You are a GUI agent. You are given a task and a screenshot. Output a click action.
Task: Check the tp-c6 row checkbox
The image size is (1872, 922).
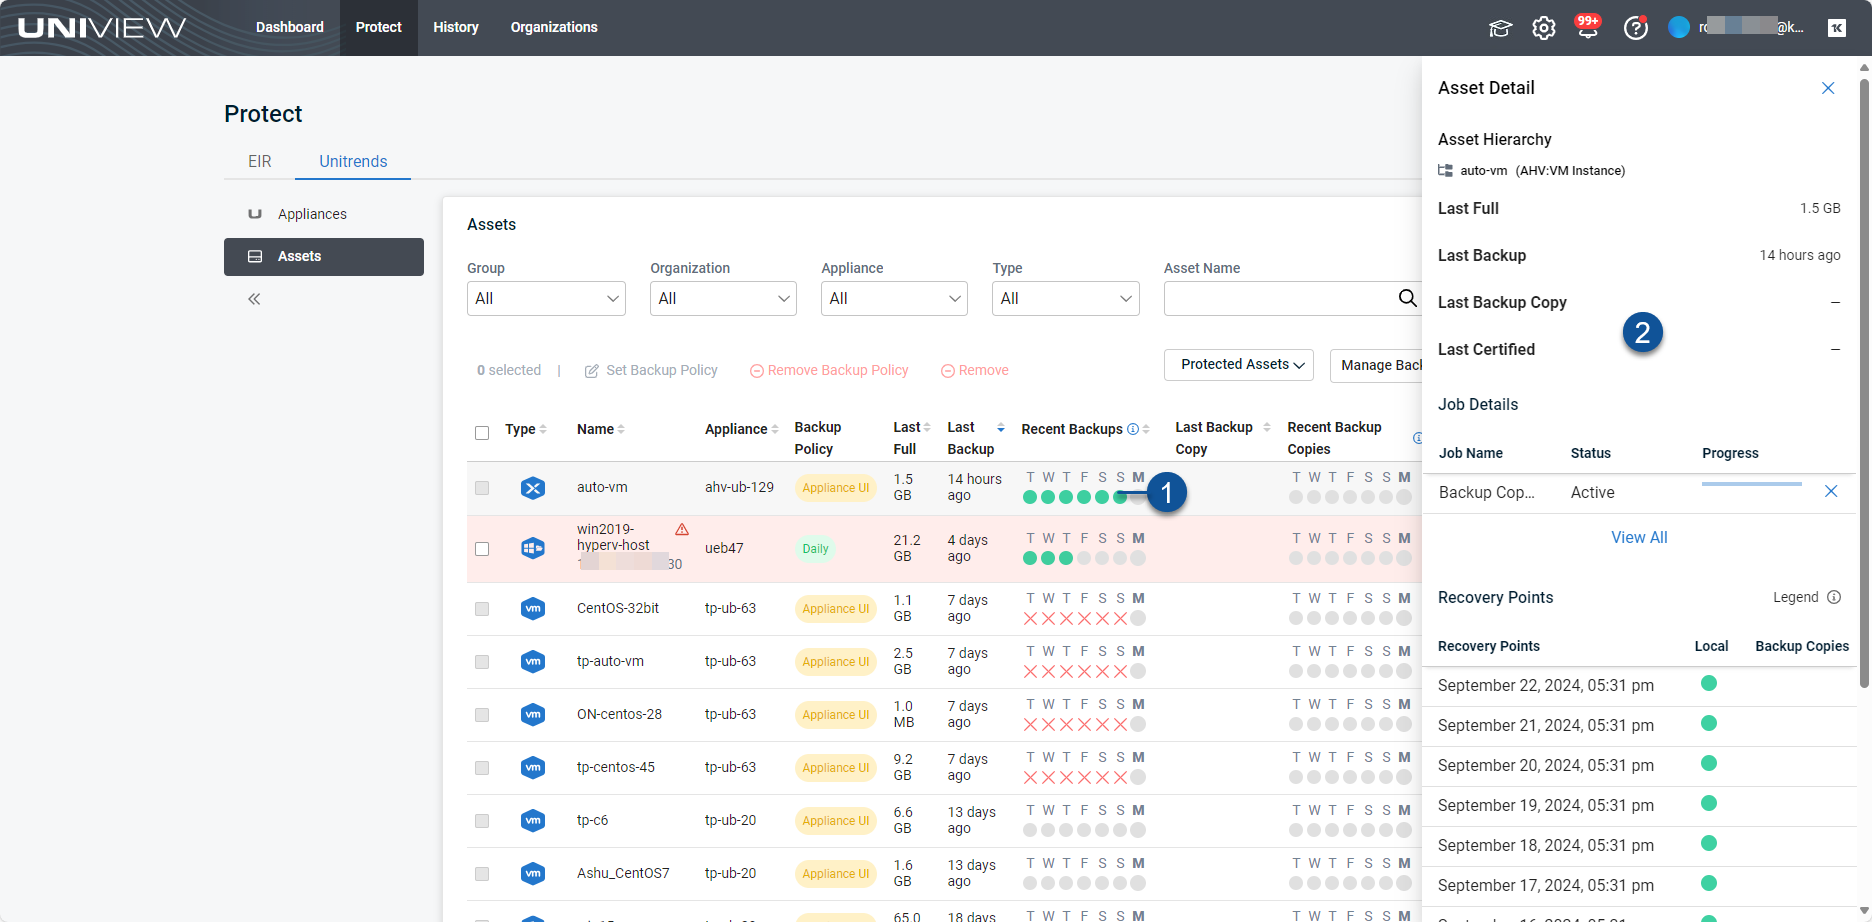(x=482, y=821)
